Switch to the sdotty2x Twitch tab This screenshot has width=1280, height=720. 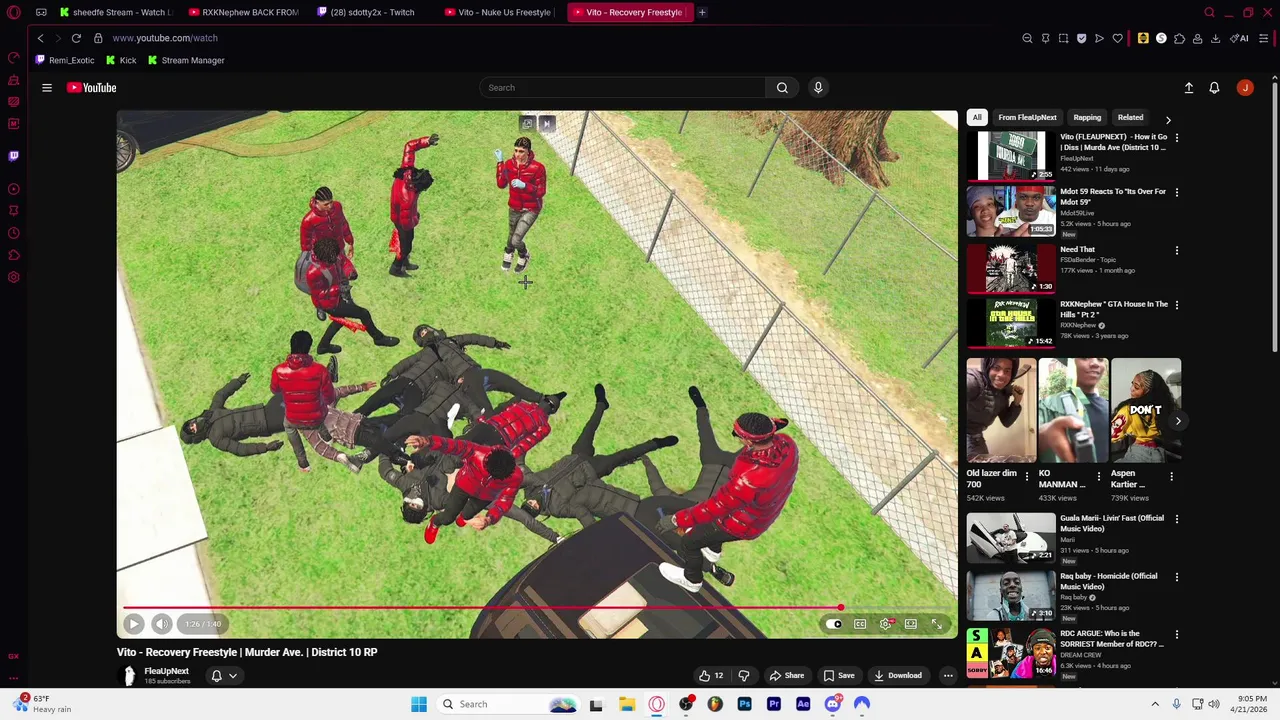click(x=366, y=12)
